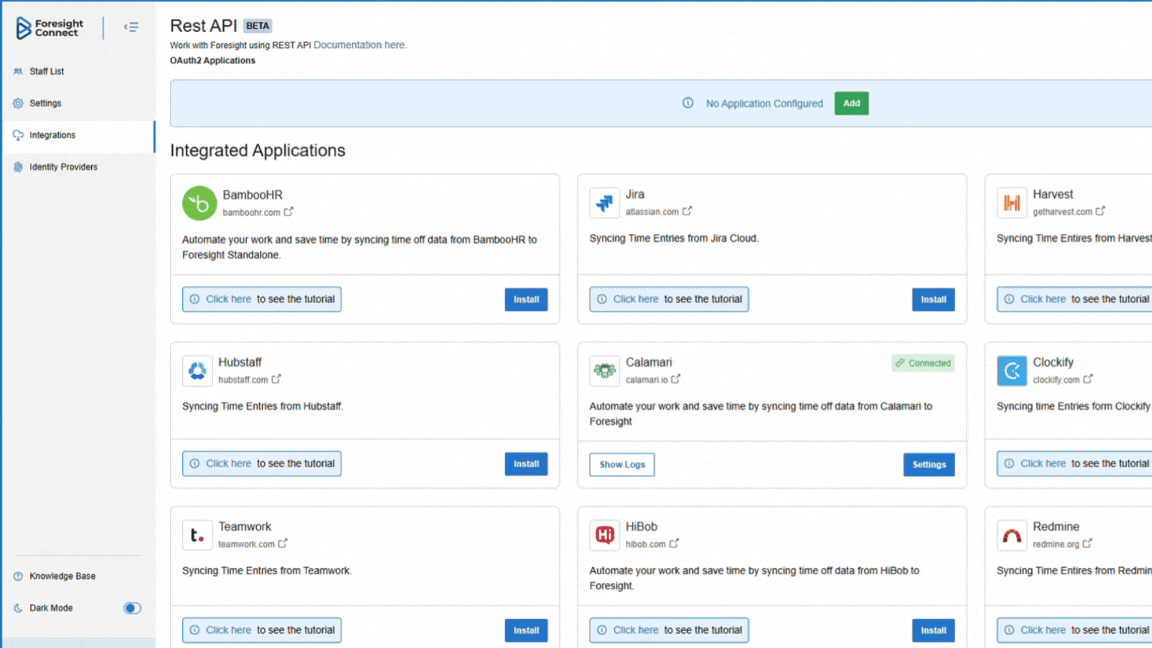Open the REST API Documentation here link

359,45
